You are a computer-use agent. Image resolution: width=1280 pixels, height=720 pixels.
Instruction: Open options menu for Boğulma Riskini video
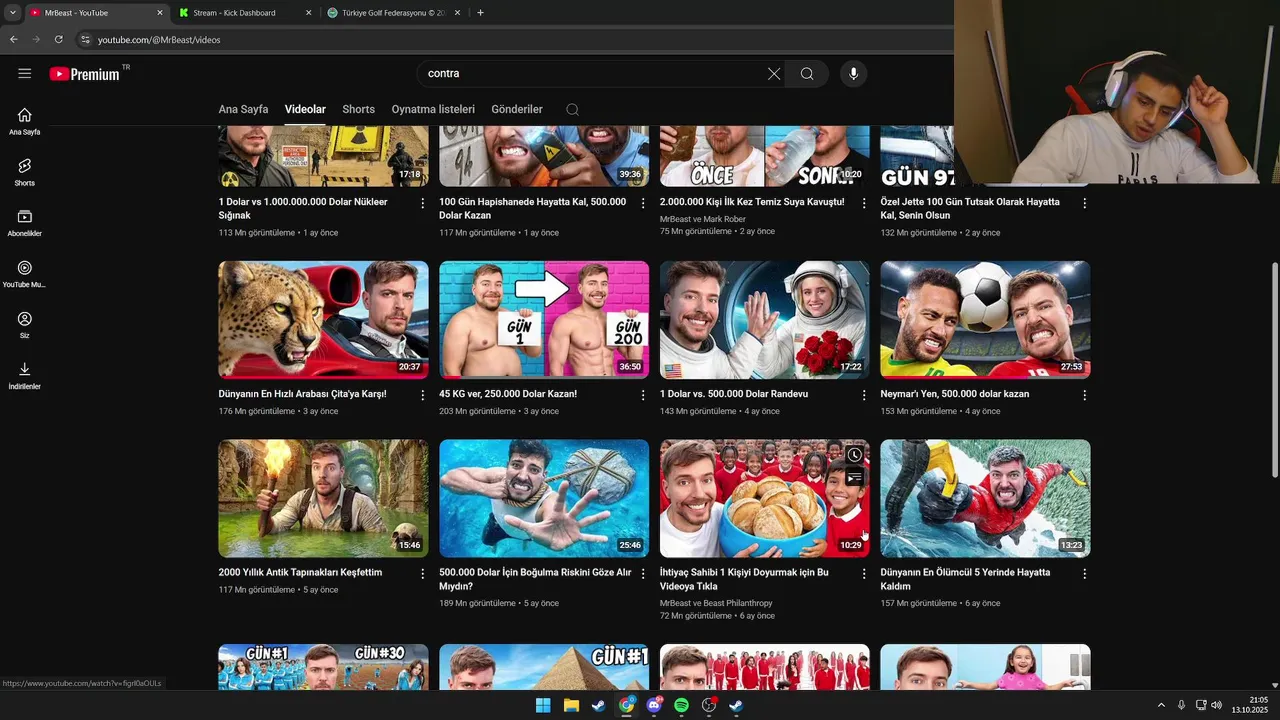click(643, 574)
